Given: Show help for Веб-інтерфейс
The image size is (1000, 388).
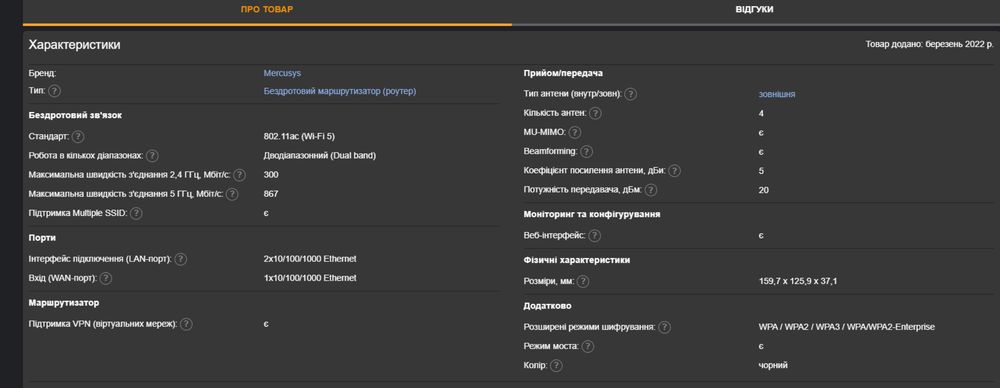Looking at the screenshot, I should point(594,235).
